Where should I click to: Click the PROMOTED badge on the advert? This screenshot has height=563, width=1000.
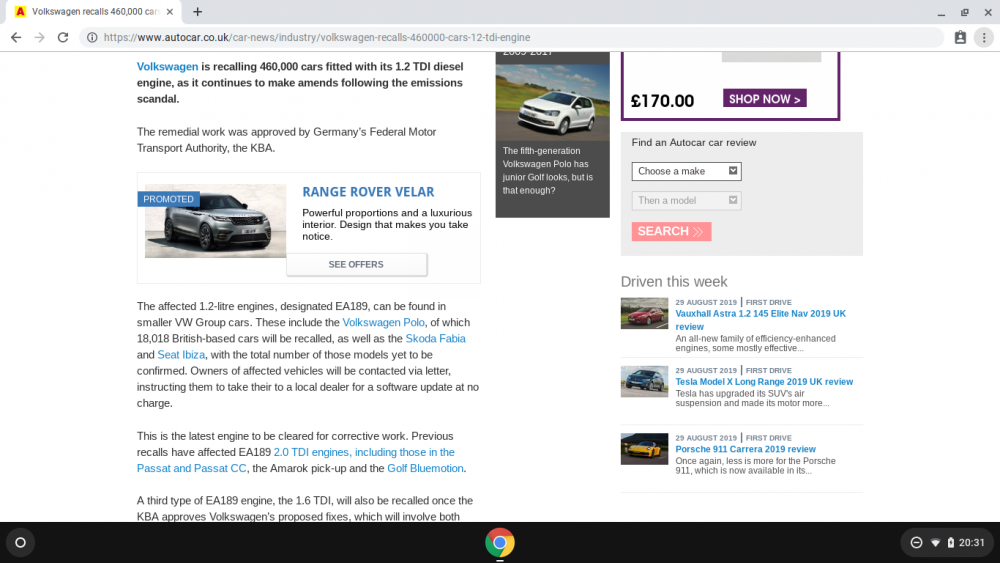(168, 199)
